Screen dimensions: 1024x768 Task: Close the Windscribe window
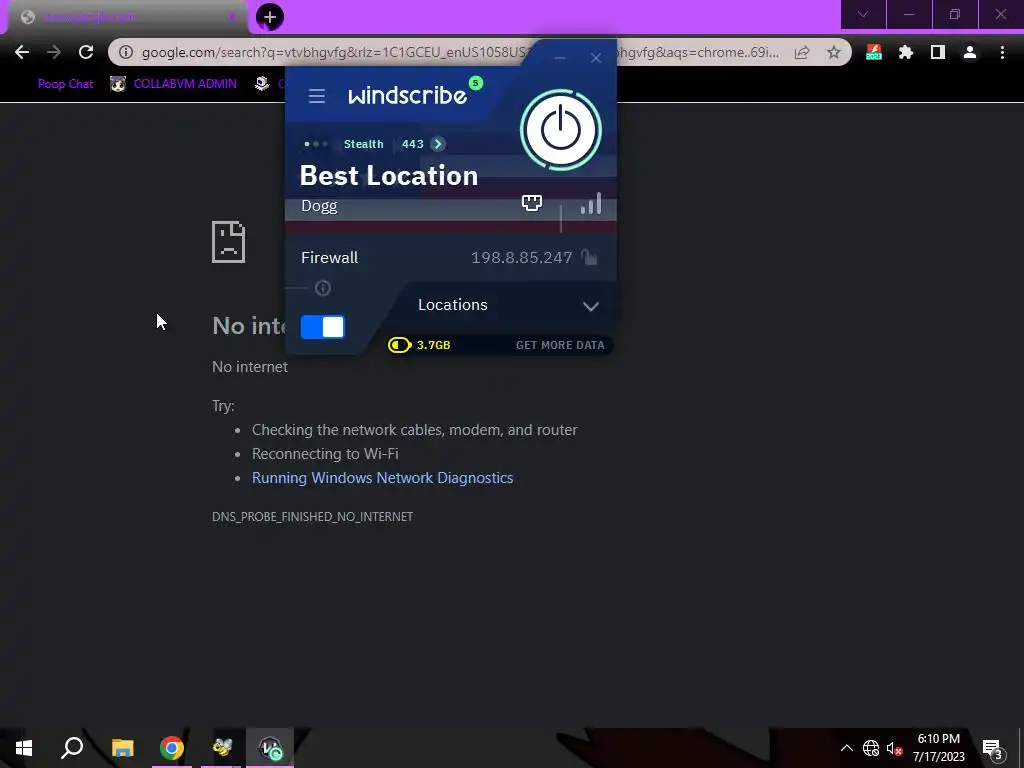tap(596, 58)
